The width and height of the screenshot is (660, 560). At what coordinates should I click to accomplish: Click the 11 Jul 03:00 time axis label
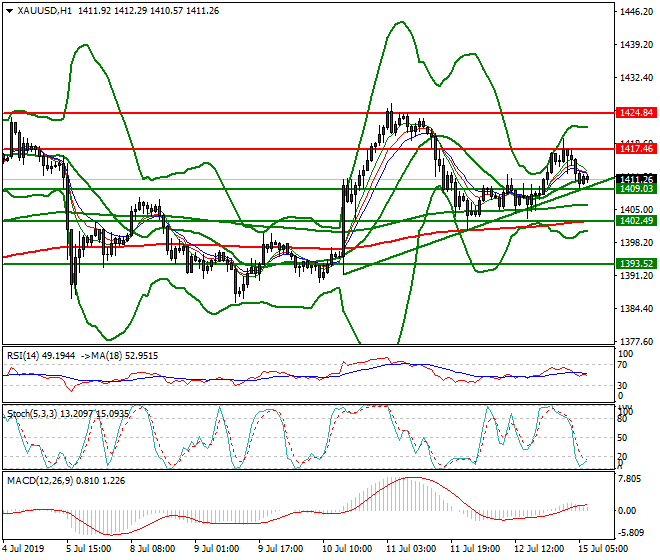coord(411,549)
